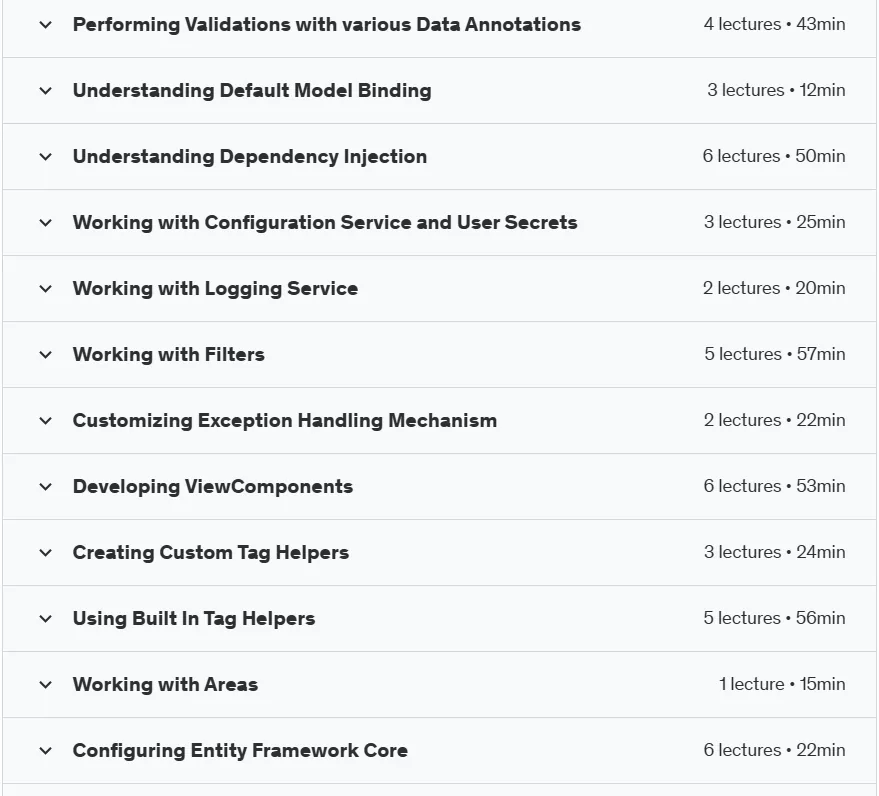This screenshot has width=879, height=796.
Task: Open Using Built In Tag Helpers title
Action: click(194, 618)
